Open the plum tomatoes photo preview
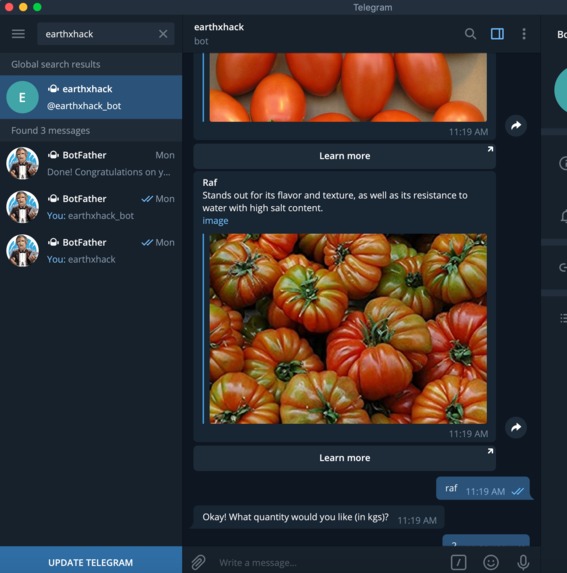This screenshot has width=567, height=573. point(348,87)
